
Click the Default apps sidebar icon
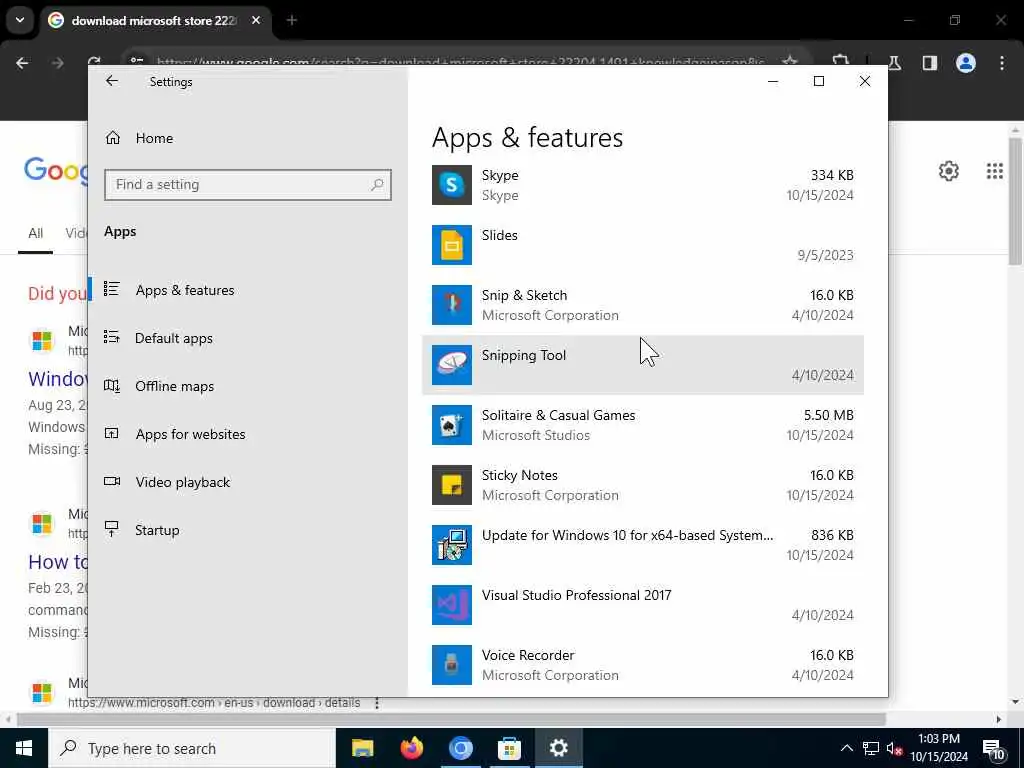(x=112, y=338)
